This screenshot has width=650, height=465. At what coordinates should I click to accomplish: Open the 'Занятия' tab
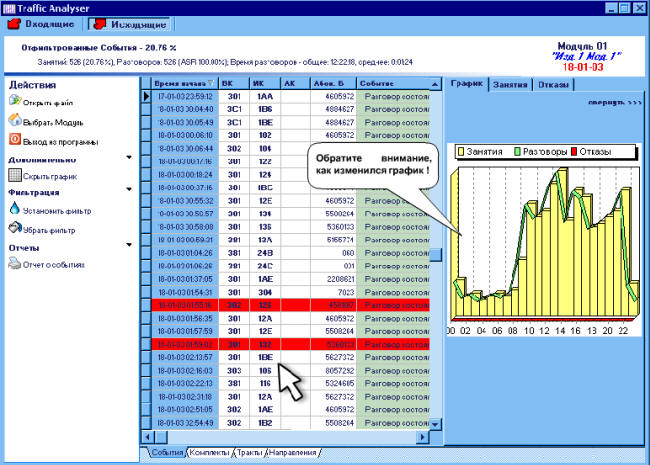tap(510, 85)
